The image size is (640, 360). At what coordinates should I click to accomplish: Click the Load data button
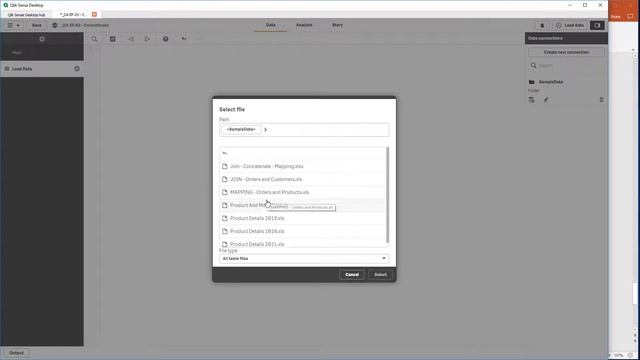(x=570, y=25)
